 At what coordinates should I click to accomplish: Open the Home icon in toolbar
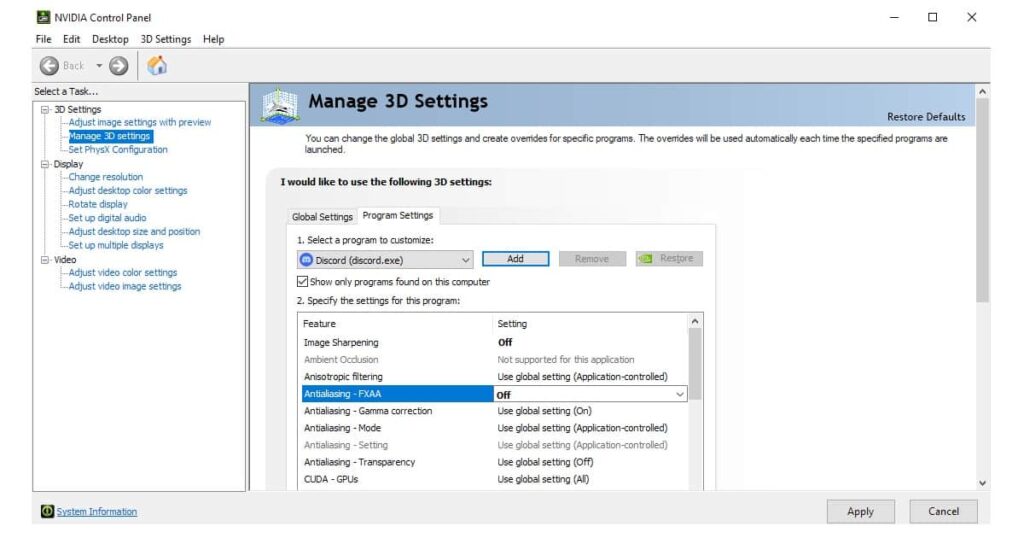pyautogui.click(x=157, y=65)
